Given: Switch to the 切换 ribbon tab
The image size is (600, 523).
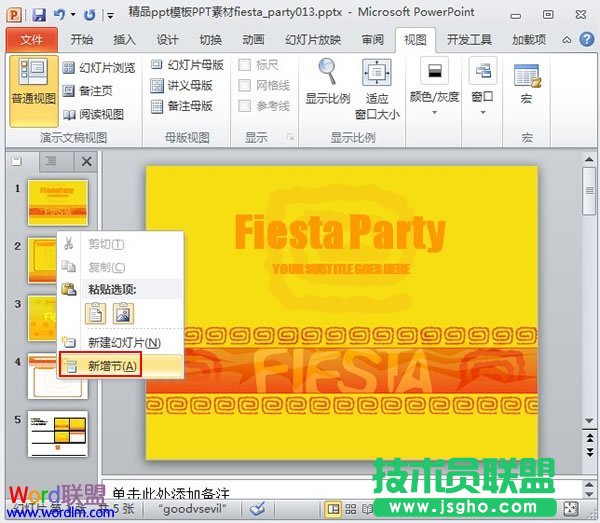Looking at the screenshot, I should pyautogui.click(x=210, y=40).
